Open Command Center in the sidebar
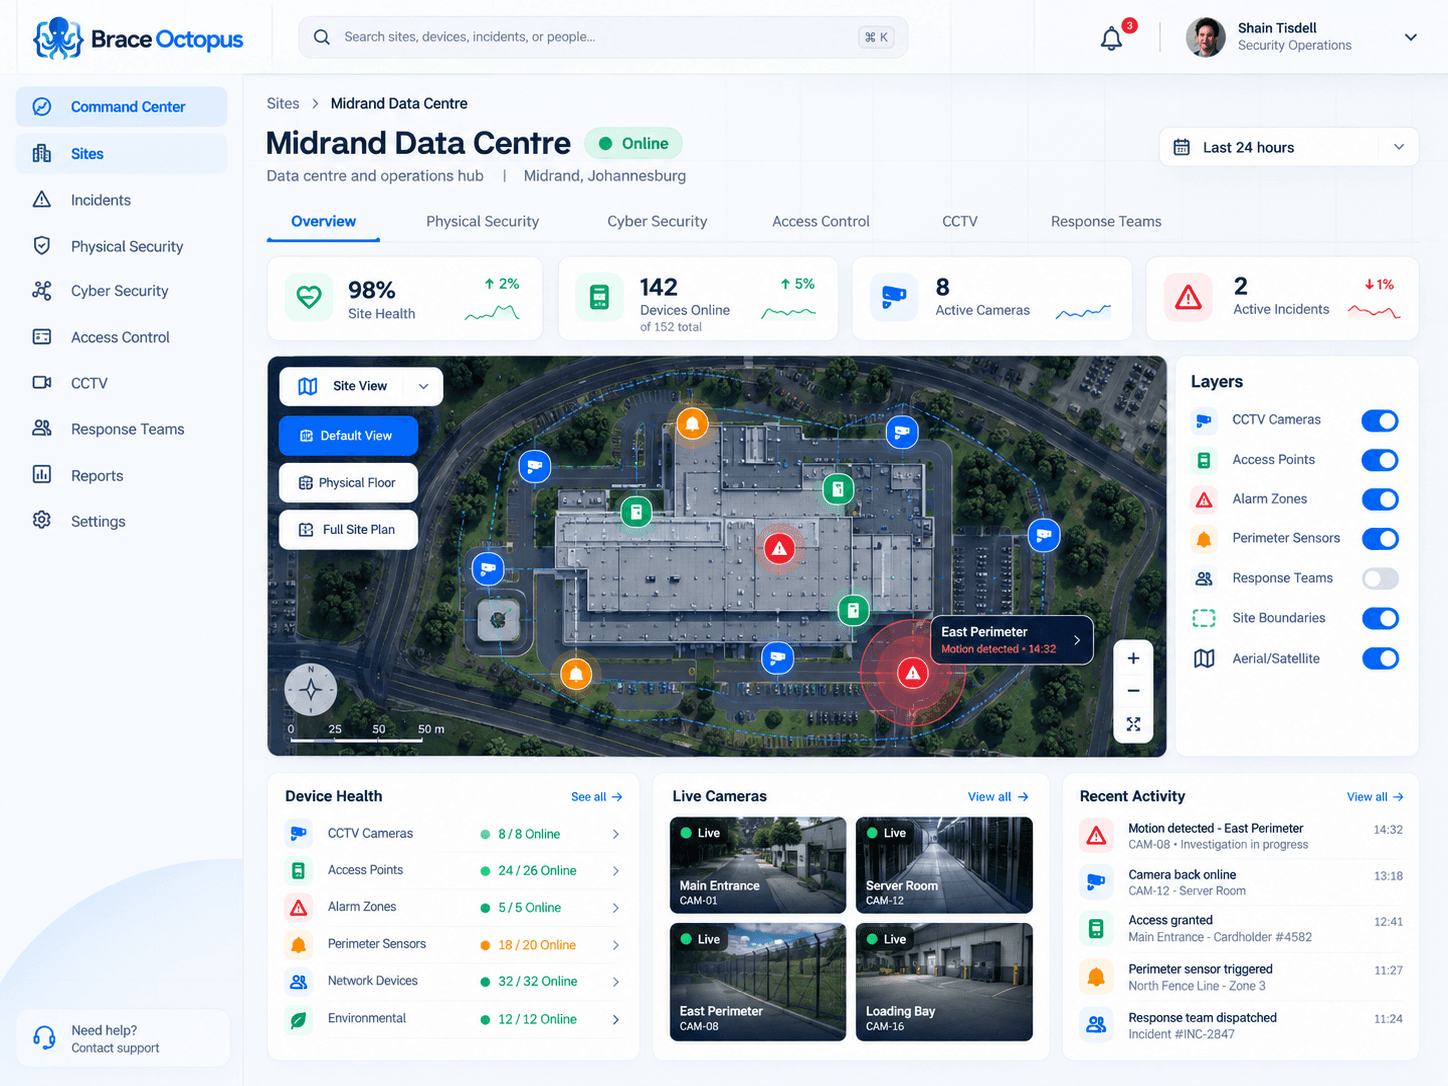 point(121,107)
